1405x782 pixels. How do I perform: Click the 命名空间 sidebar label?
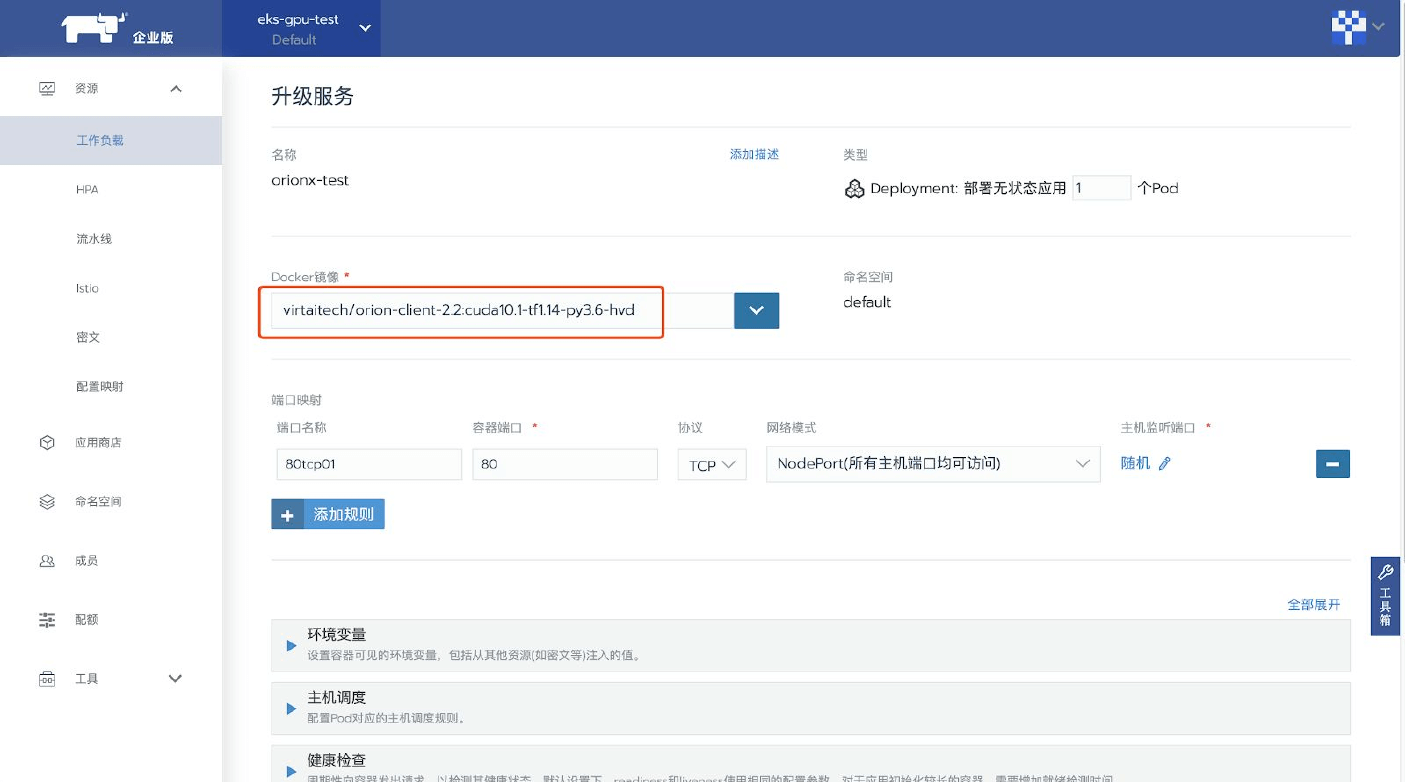[98, 501]
